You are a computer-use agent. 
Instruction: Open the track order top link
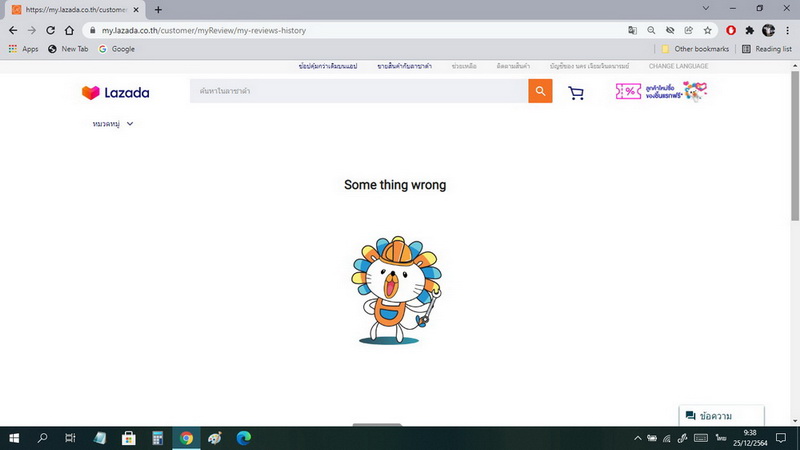(513, 66)
